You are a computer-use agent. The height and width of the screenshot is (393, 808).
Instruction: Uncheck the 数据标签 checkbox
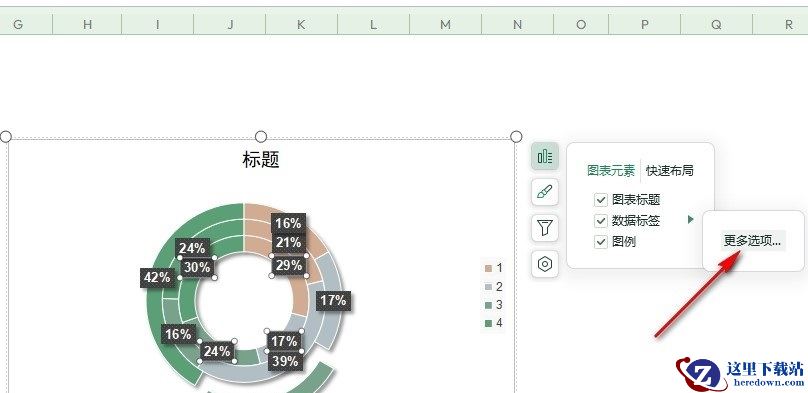point(601,221)
